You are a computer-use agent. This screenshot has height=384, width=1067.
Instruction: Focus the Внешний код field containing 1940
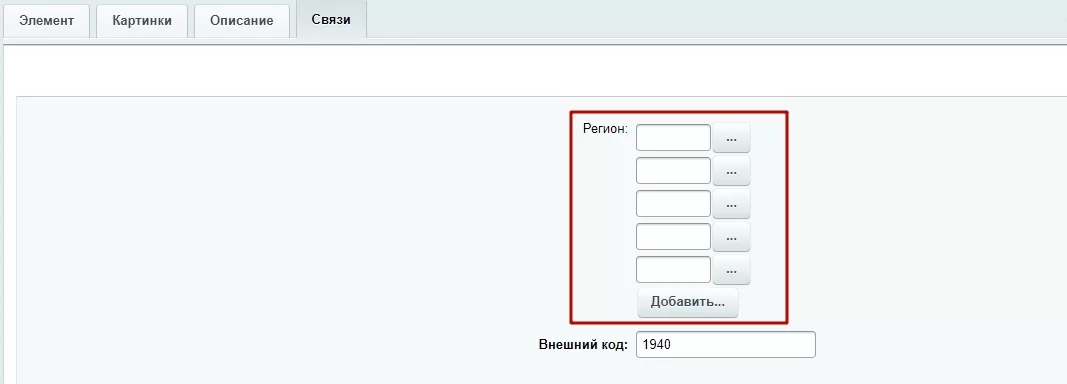725,345
